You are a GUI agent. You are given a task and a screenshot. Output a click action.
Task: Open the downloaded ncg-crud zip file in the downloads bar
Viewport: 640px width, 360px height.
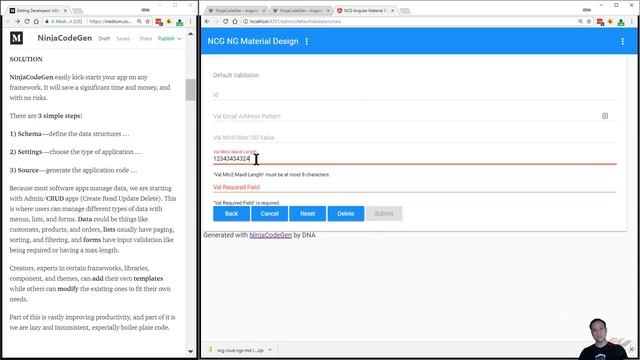[240, 350]
